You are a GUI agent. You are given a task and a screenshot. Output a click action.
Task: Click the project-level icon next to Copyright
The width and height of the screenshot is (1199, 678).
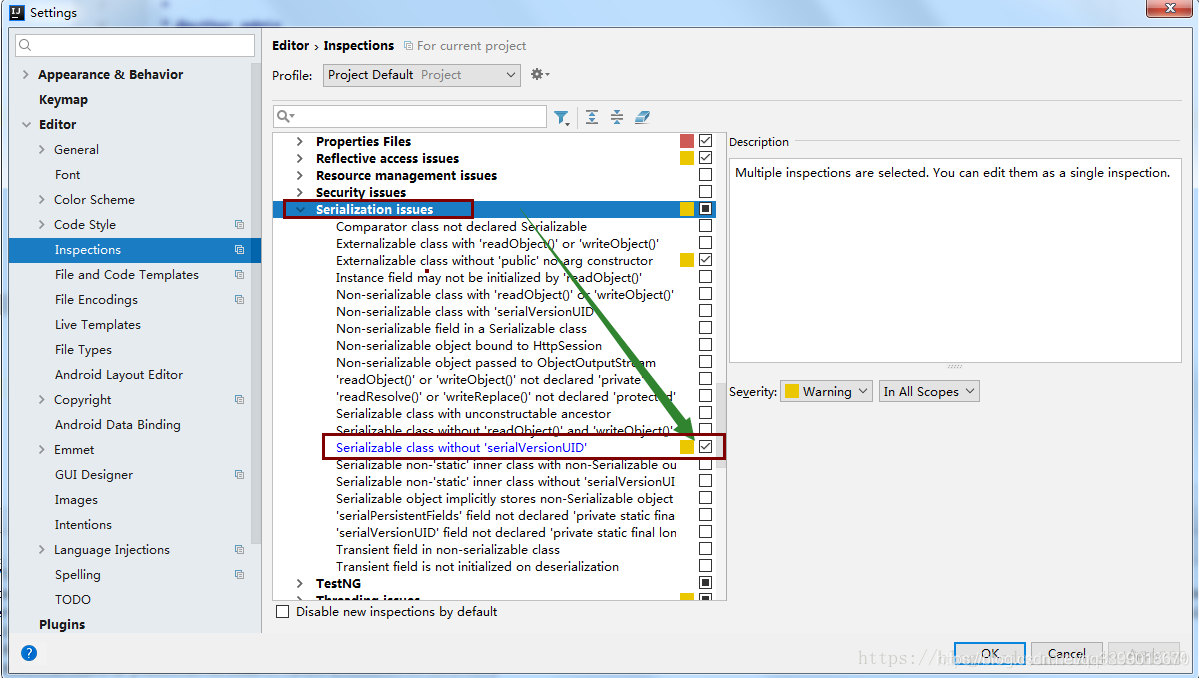point(239,400)
